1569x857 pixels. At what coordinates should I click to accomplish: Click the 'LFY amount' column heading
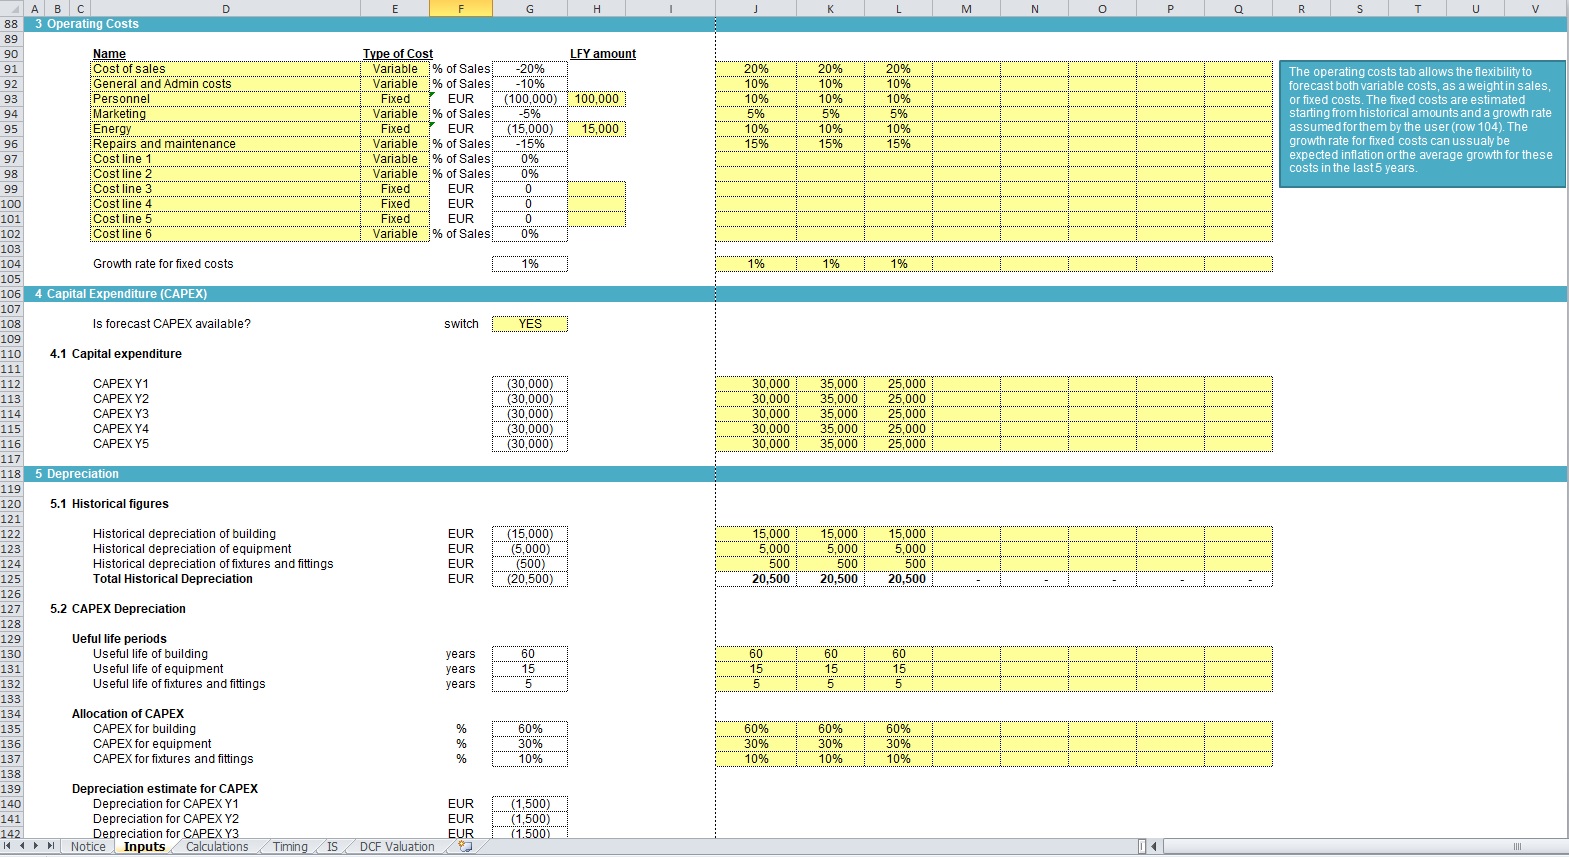[603, 54]
